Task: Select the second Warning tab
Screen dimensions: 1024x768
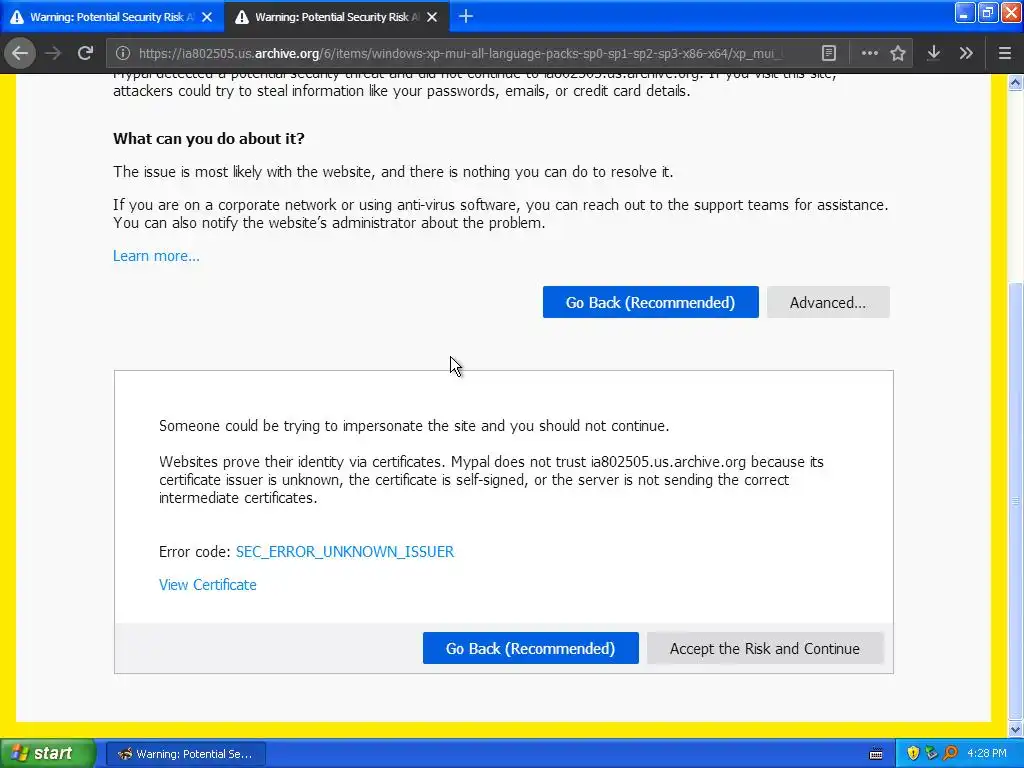Action: tap(337, 17)
